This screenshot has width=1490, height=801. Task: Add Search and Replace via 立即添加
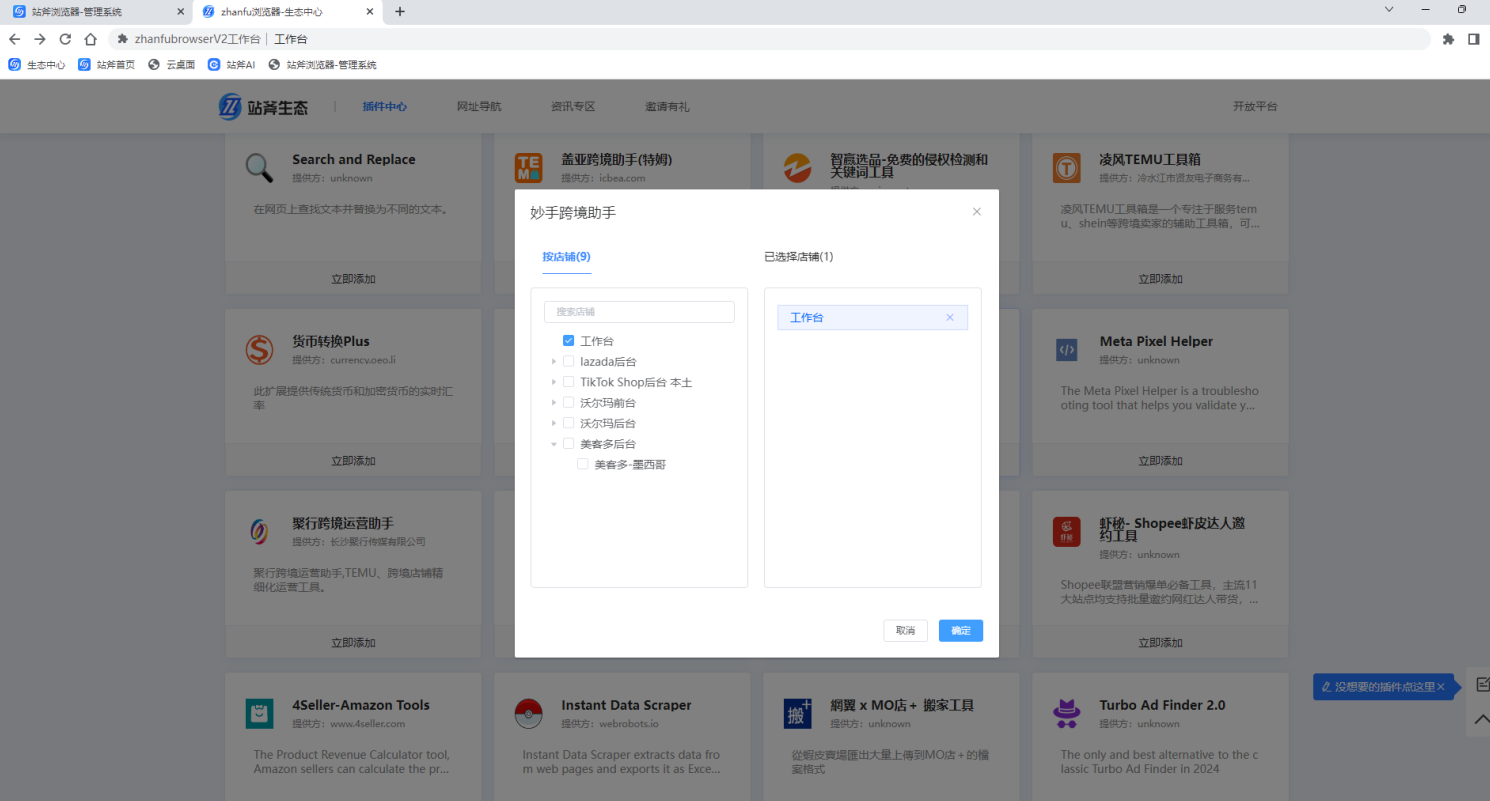pos(354,279)
